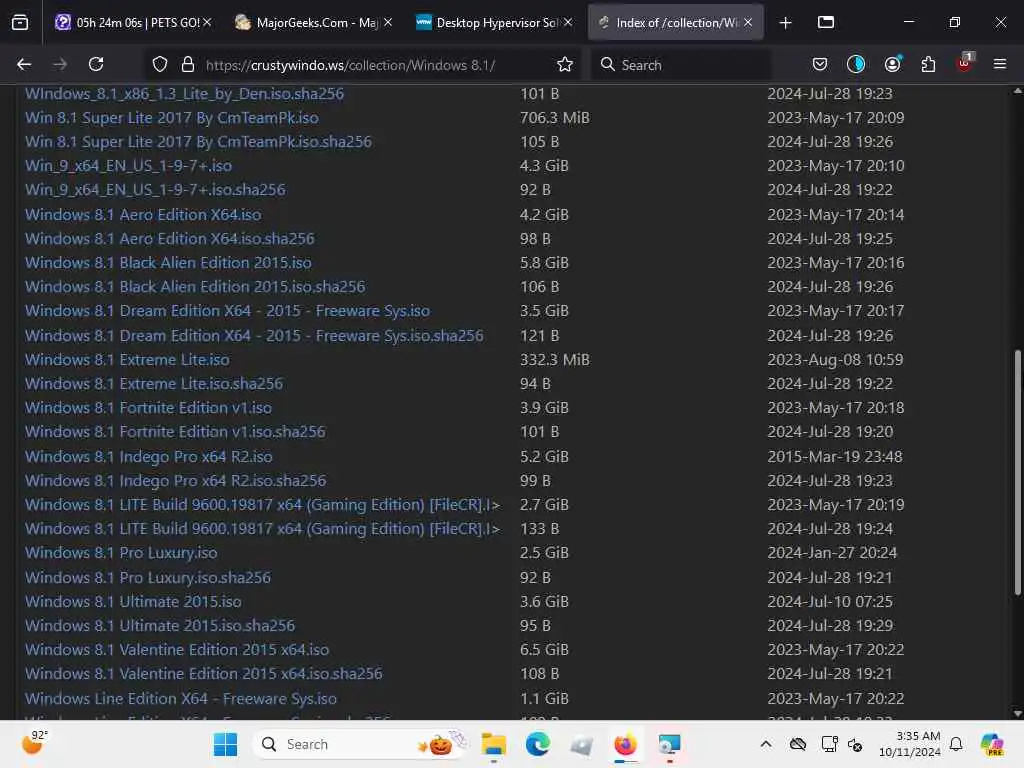Click the gray app icon after Edge

581,744
